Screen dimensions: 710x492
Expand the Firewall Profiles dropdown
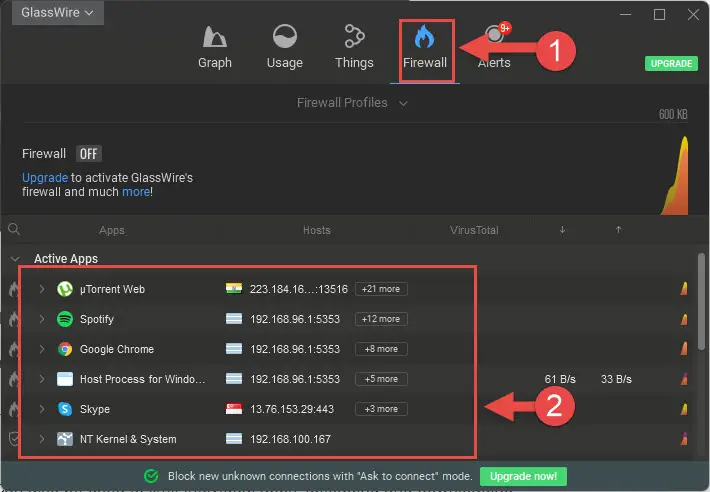point(352,103)
